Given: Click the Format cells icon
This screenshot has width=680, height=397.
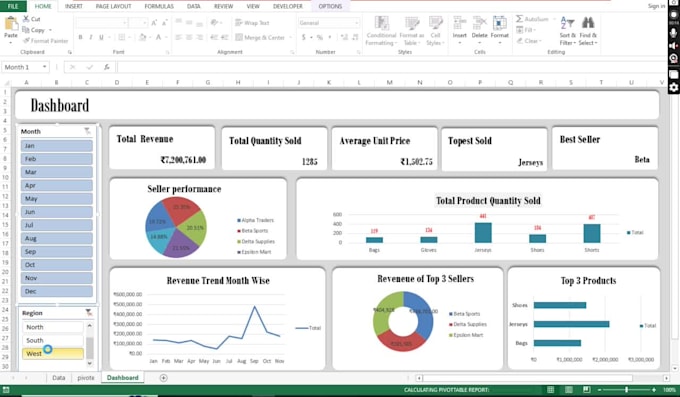Looking at the screenshot, I should click(x=499, y=23).
